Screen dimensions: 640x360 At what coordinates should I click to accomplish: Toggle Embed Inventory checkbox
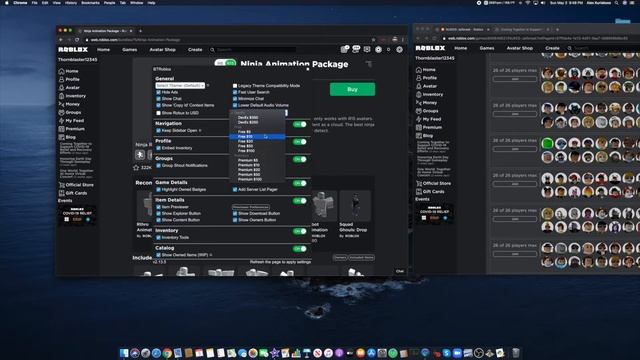158,148
